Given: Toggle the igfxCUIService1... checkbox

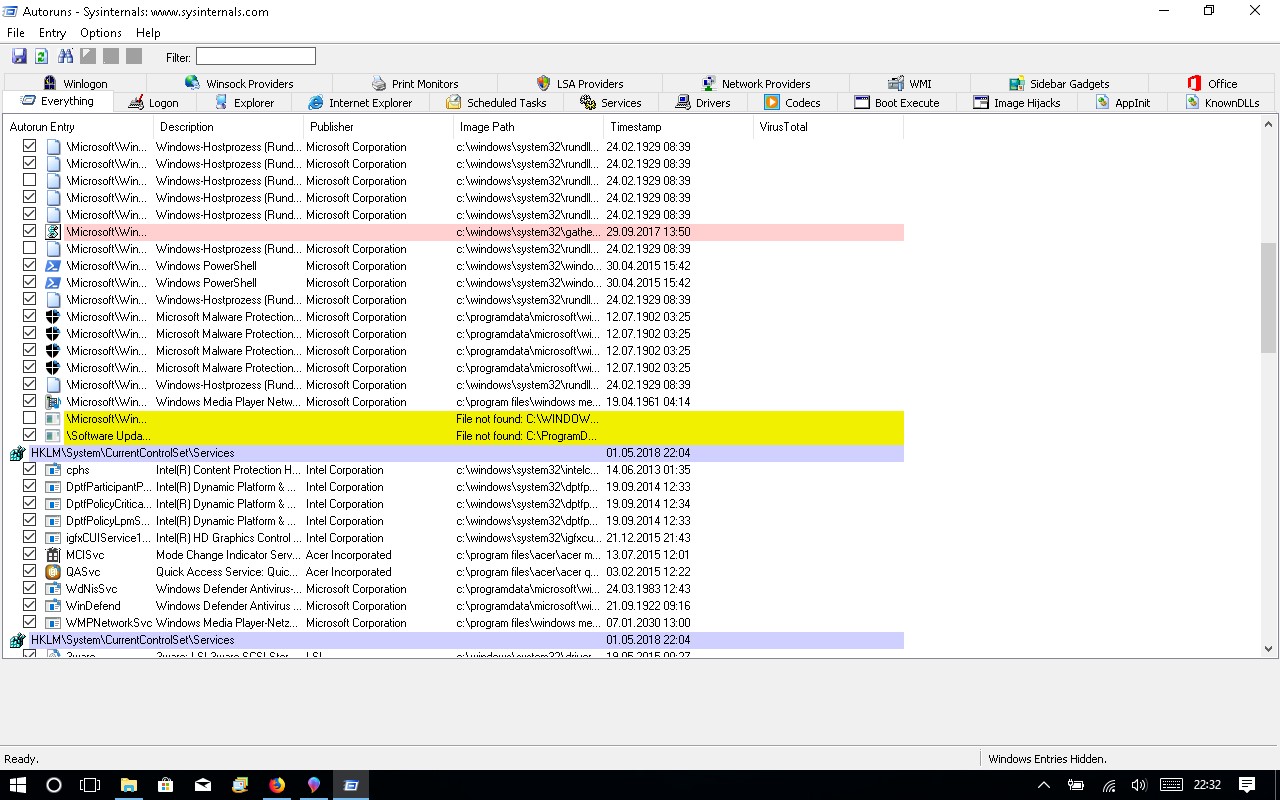Looking at the screenshot, I should 29,538.
